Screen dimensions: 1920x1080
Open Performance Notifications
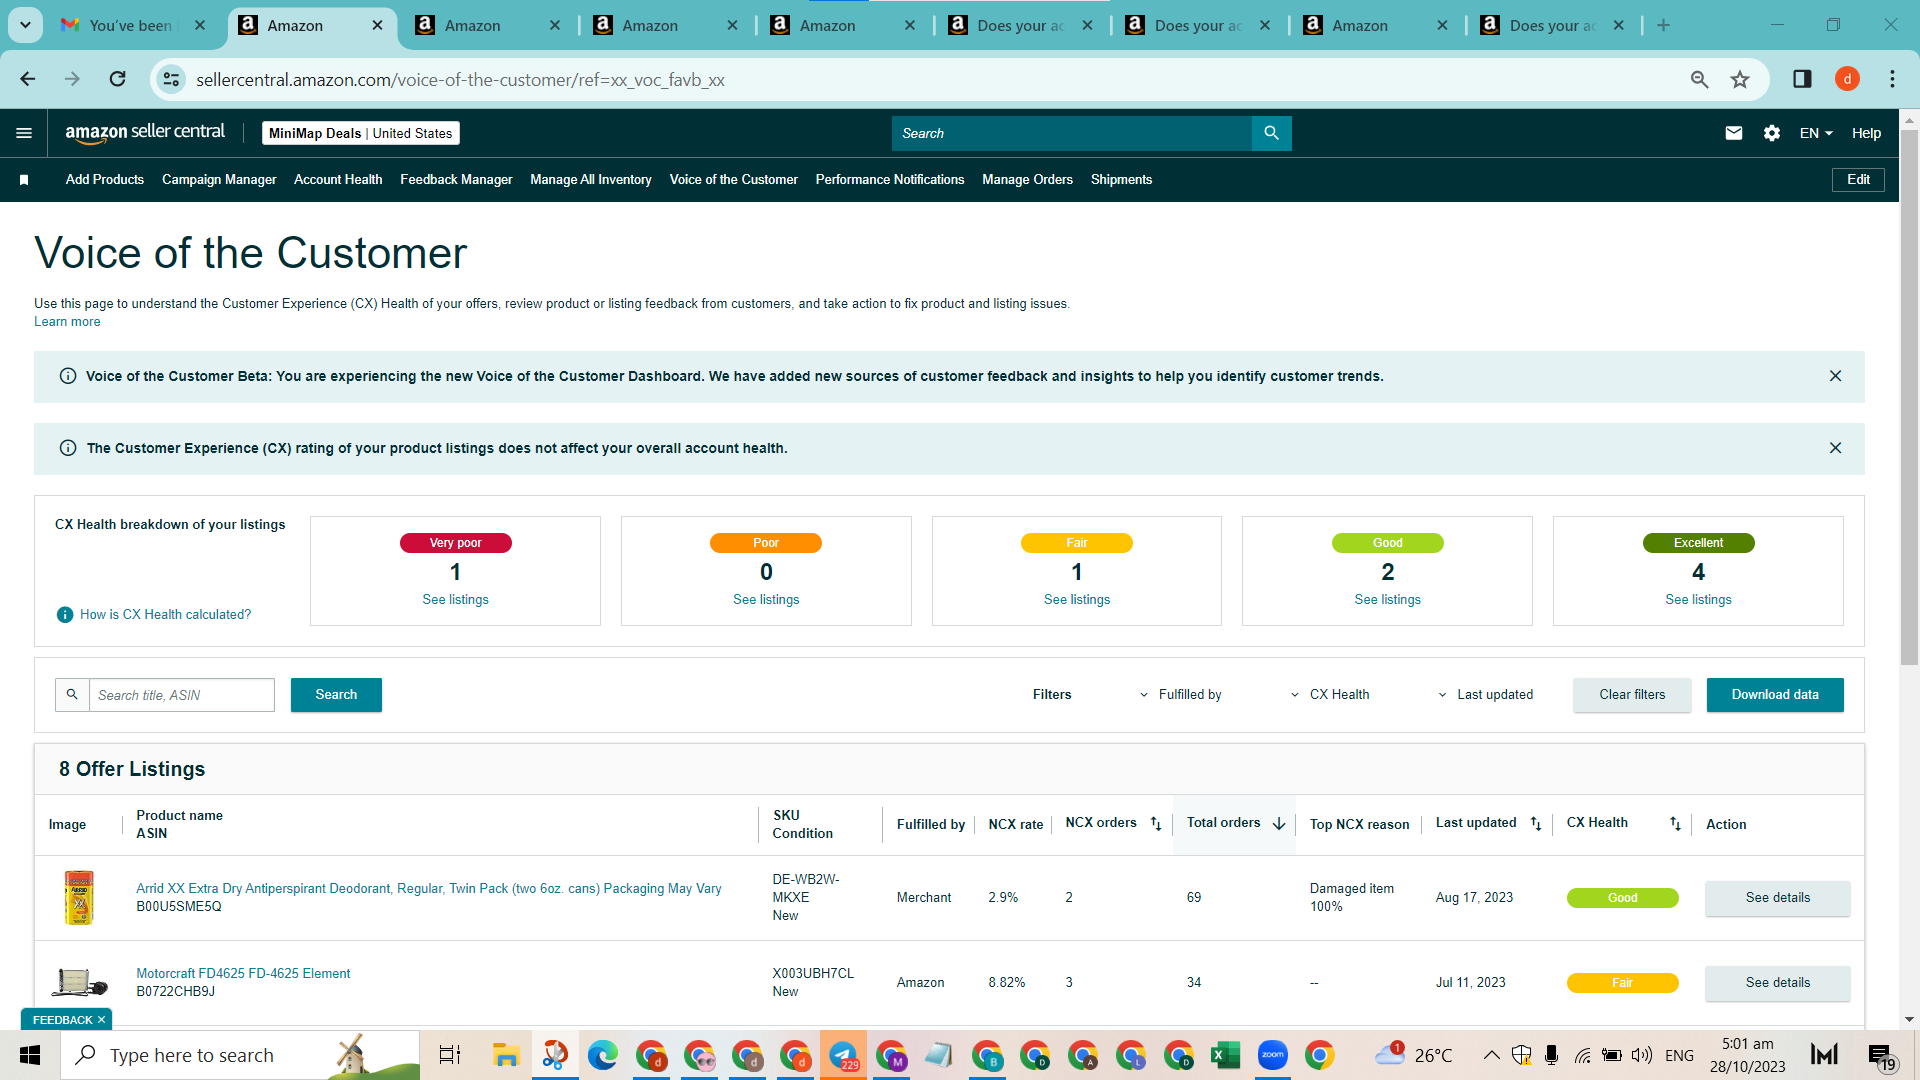890,180
